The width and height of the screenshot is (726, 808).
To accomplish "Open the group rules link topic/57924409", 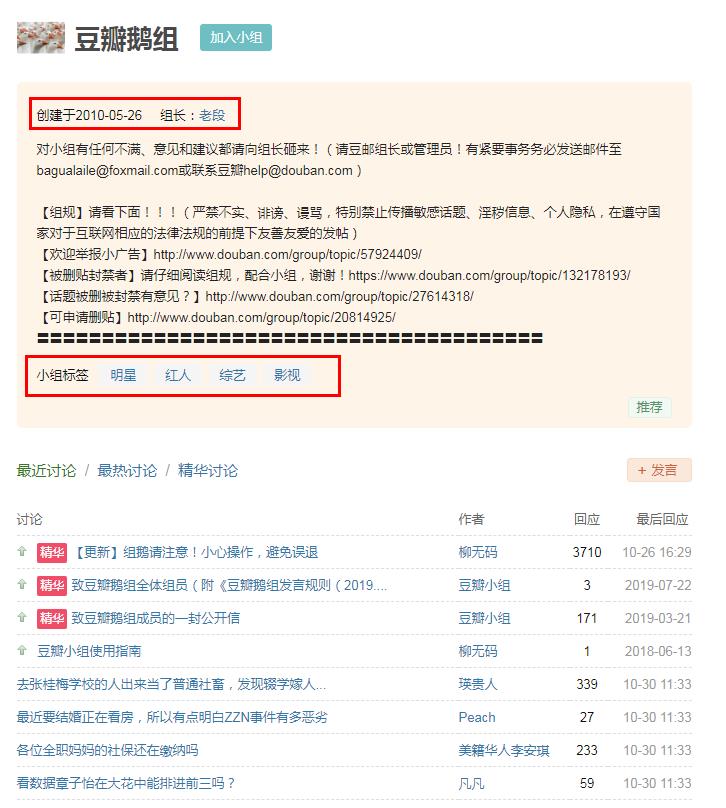I will pyautogui.click(x=287, y=254).
